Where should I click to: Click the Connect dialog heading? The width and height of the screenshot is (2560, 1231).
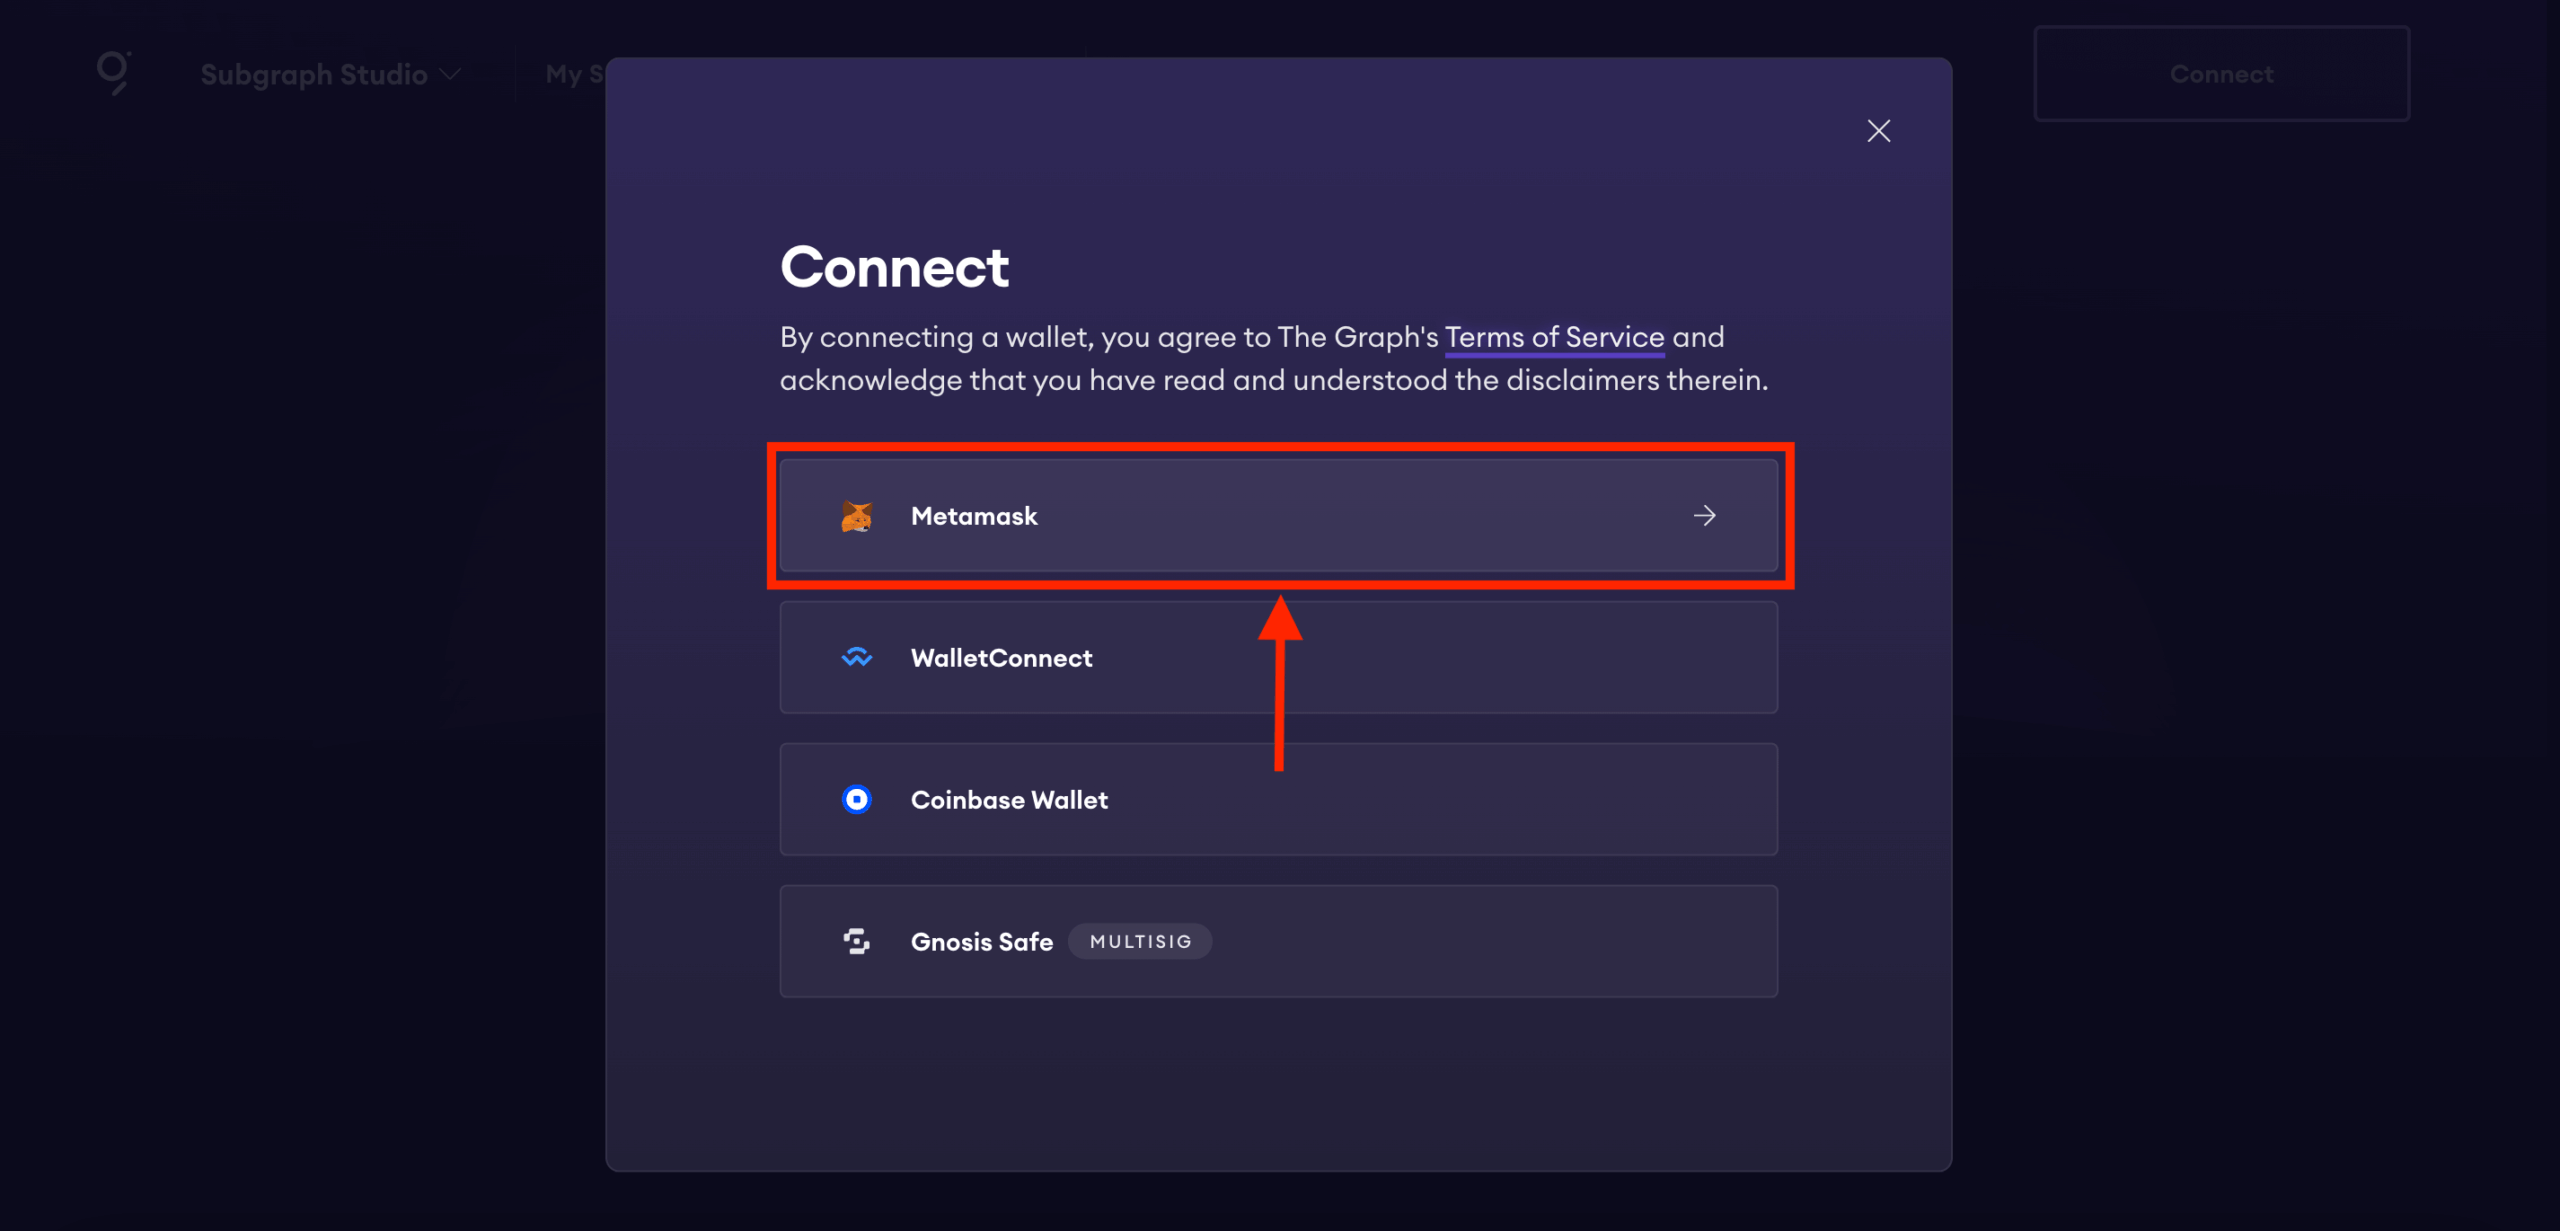click(894, 267)
